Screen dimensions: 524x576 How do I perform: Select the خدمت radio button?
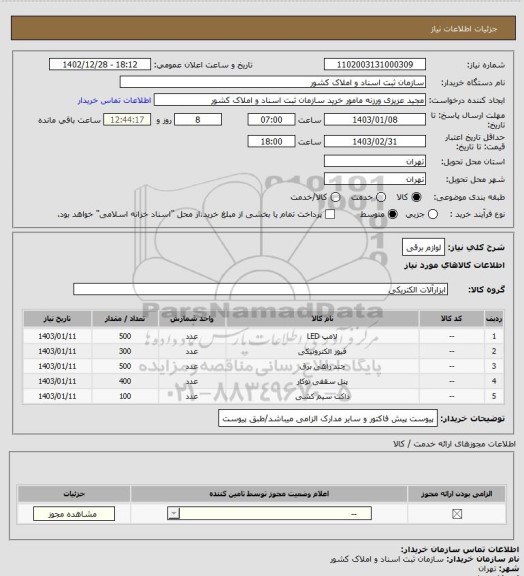[x=381, y=197]
